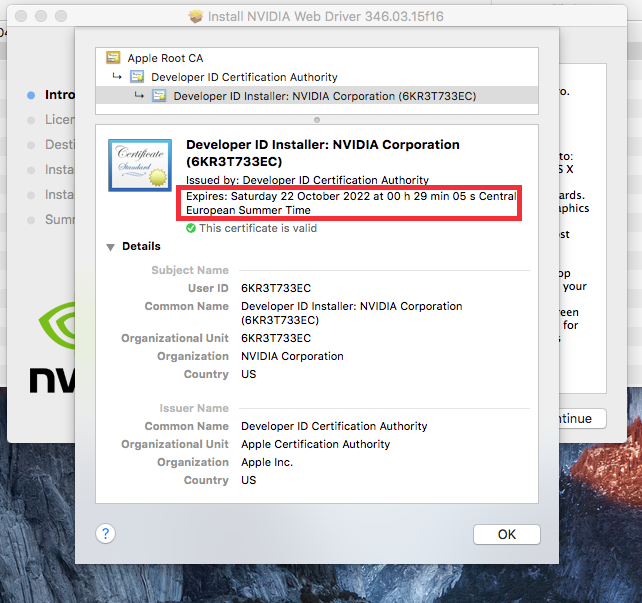Click the NVIDIA logo in installer window
642x603 pixels.
coord(52,348)
